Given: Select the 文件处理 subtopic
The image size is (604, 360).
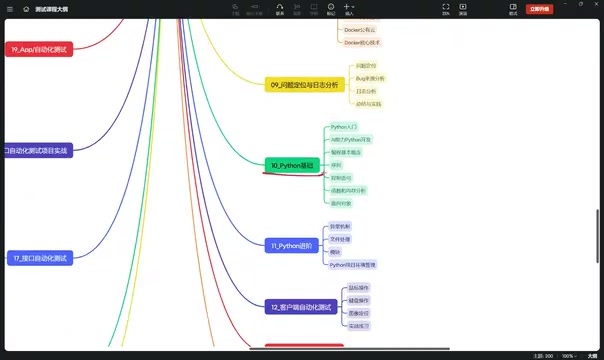Looking at the screenshot, I should tap(340, 239).
